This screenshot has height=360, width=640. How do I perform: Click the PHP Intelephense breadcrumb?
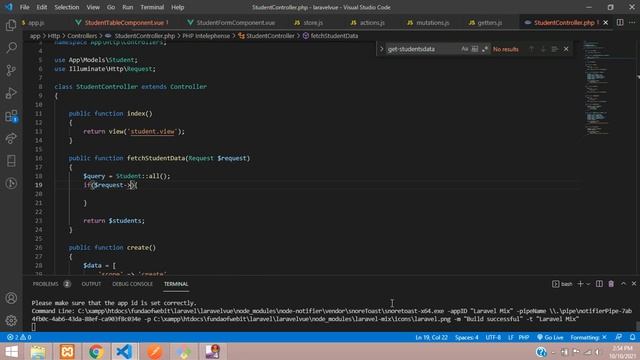[x=206, y=36]
